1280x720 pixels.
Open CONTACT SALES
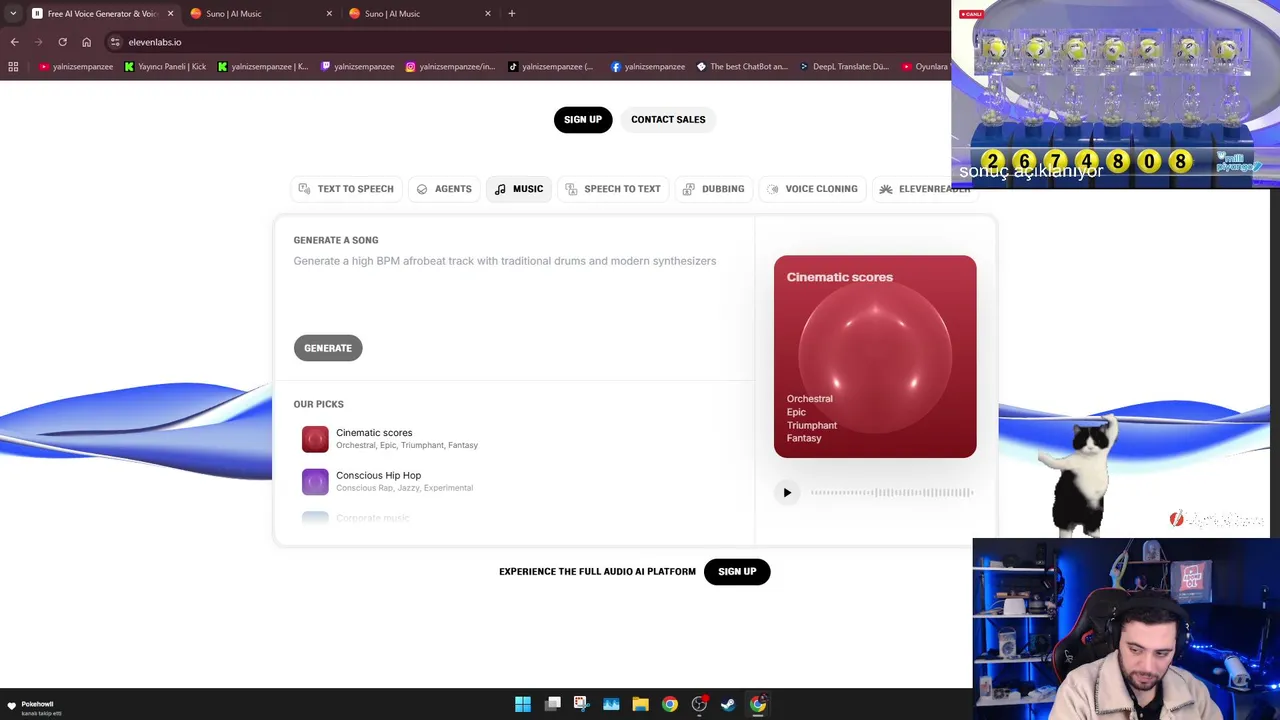(x=668, y=119)
